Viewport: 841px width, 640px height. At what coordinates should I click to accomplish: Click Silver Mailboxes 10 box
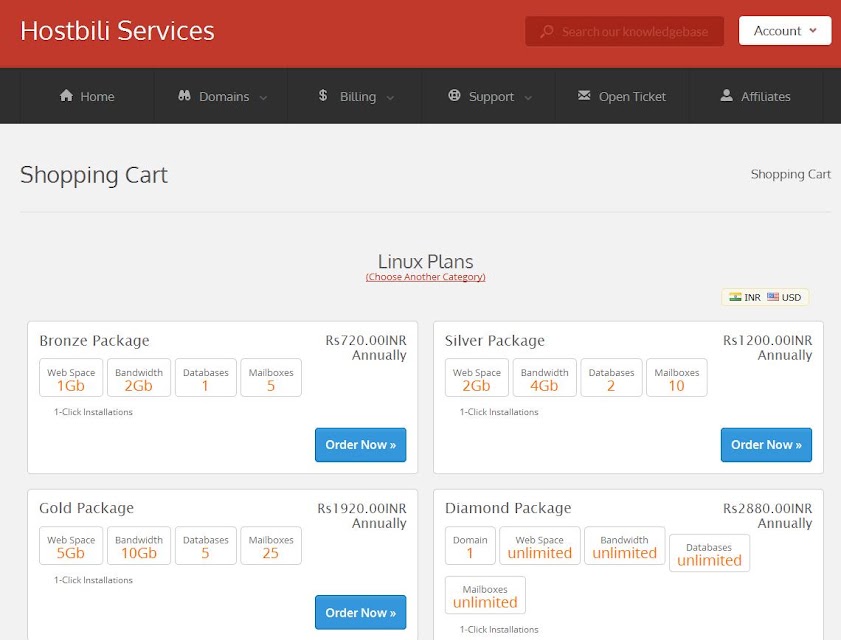[677, 378]
